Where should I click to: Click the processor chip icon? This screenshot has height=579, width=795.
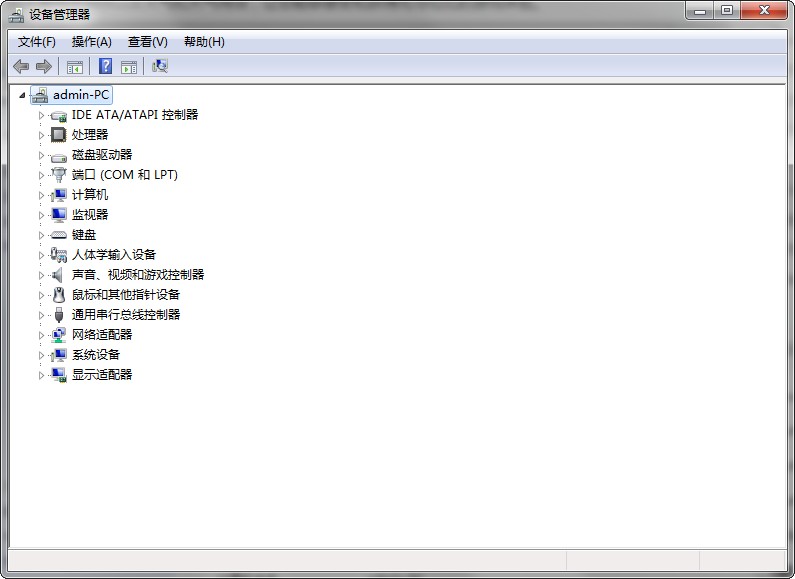pos(59,135)
